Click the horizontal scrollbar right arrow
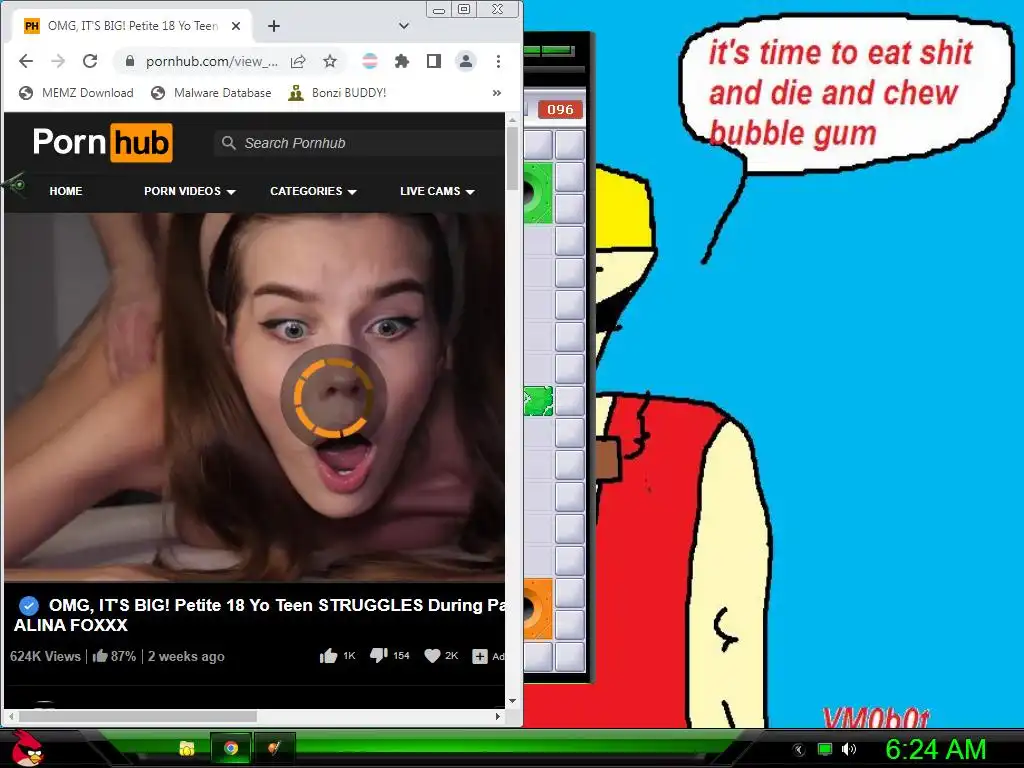The height and width of the screenshot is (768, 1024). tap(498, 716)
